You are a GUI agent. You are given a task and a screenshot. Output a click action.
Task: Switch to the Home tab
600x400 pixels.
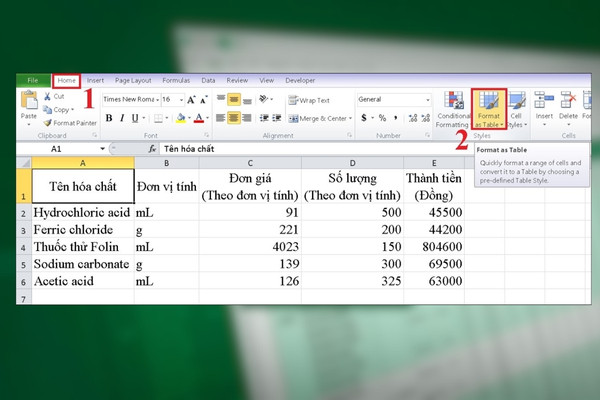(67, 80)
